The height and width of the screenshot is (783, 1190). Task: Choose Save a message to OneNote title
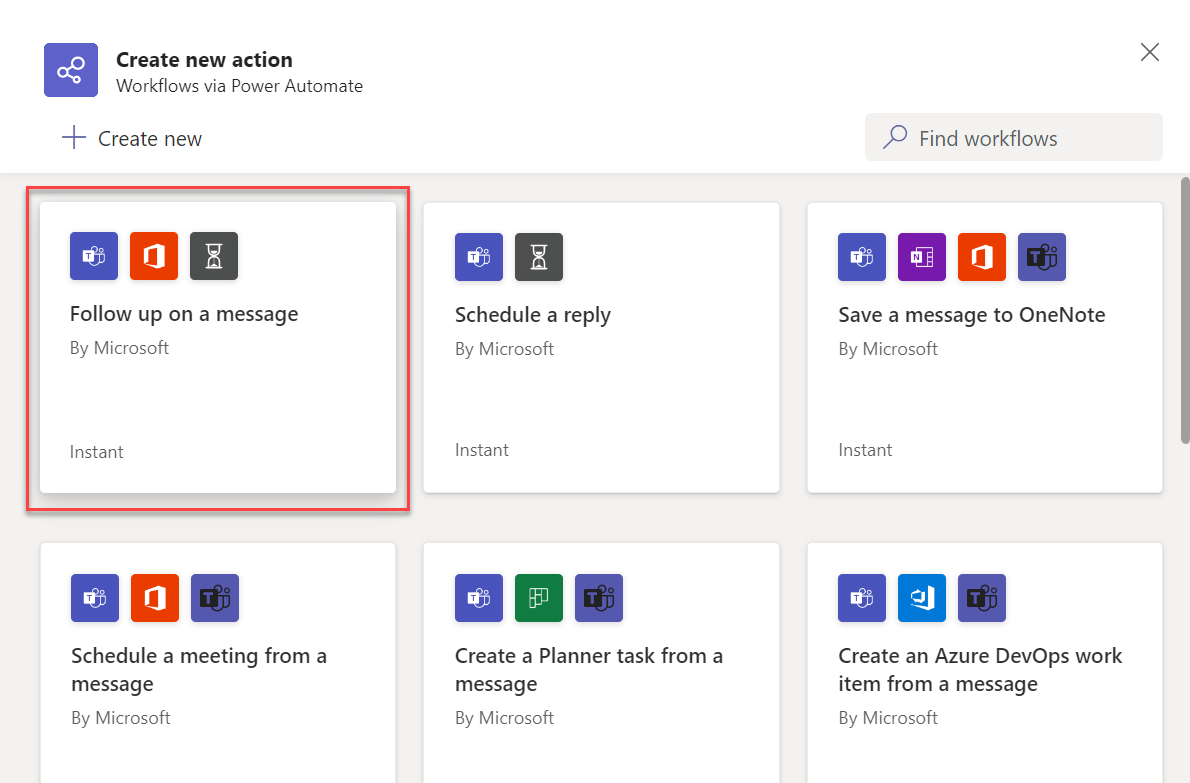[971, 315]
